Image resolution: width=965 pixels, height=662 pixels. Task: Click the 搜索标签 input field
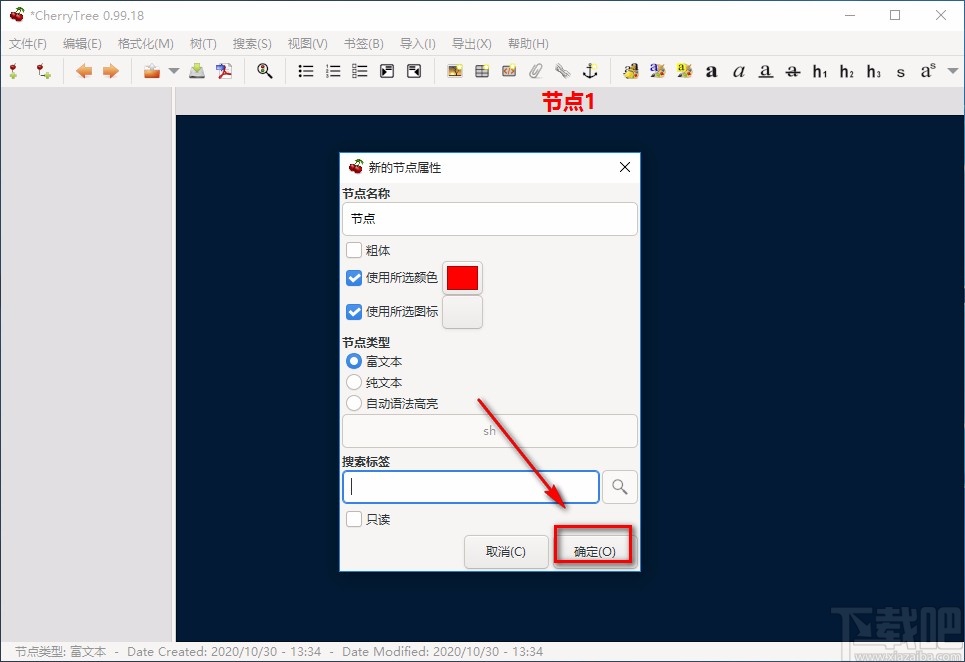(x=471, y=487)
